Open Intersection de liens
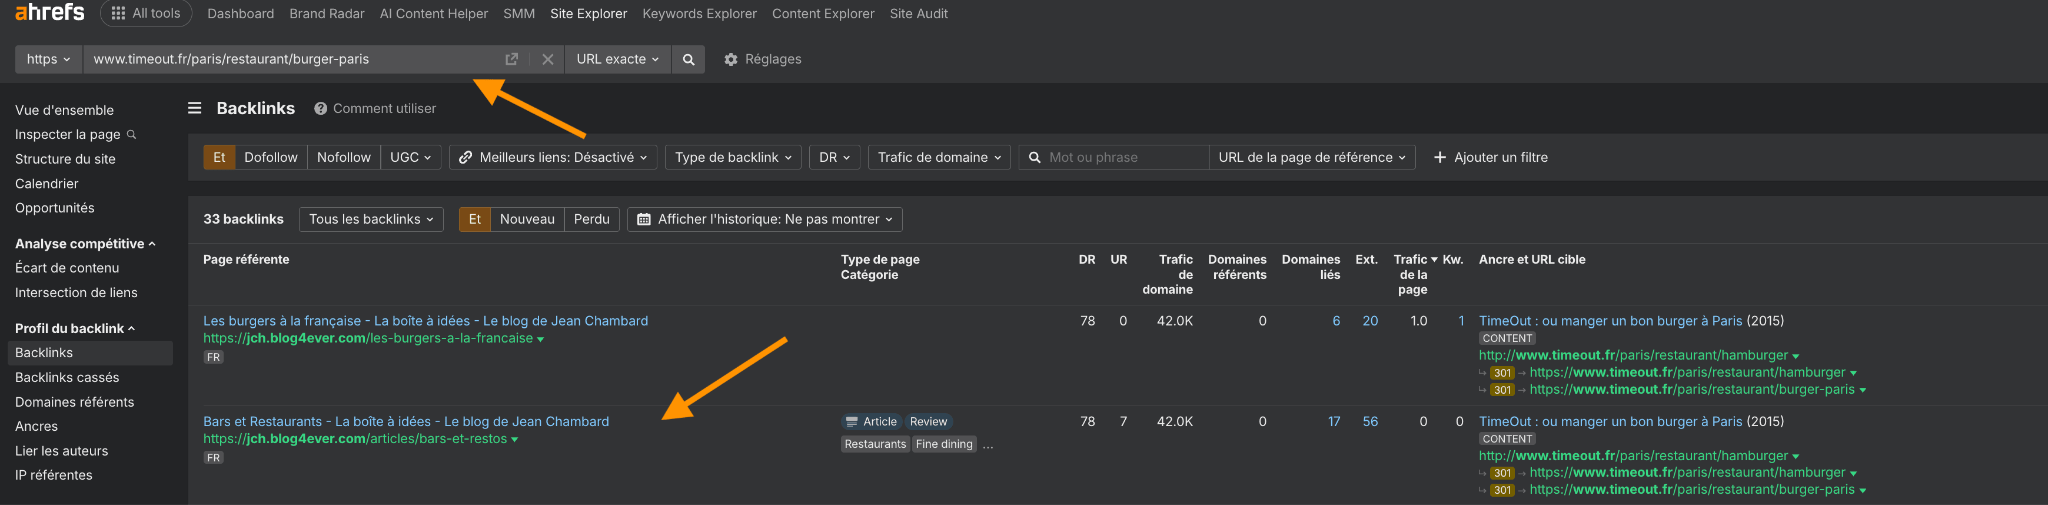The image size is (2048, 505). pyautogui.click(x=76, y=292)
